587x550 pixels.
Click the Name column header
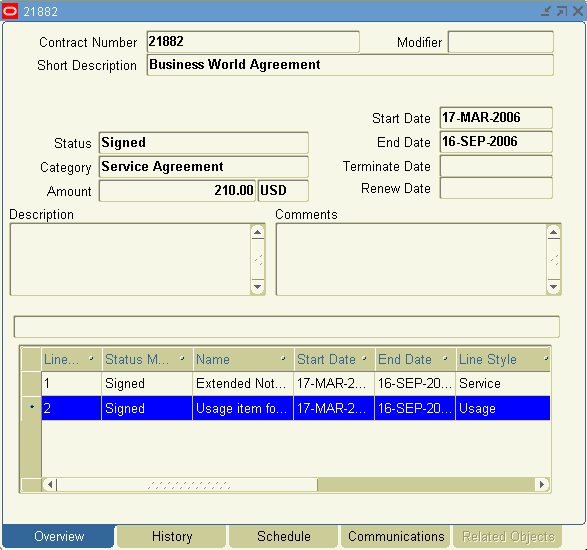coord(243,359)
